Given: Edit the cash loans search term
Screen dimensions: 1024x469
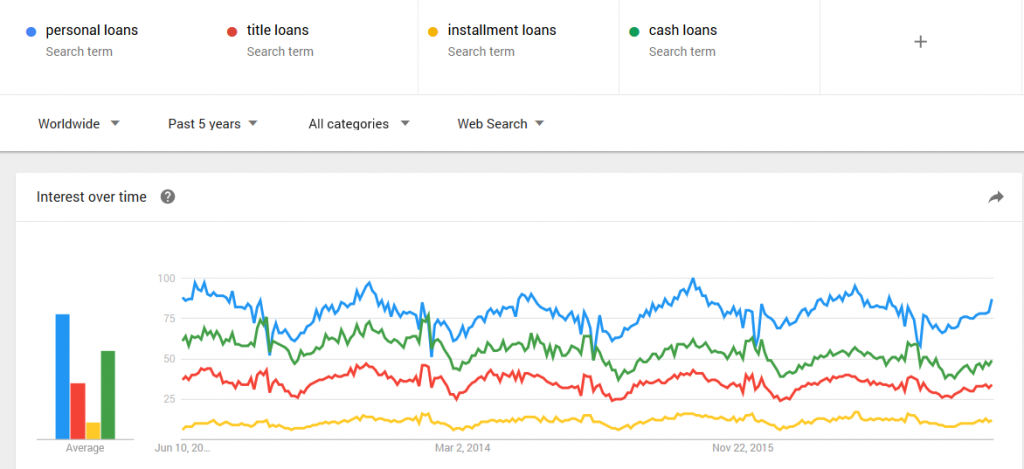Looking at the screenshot, I should 683,30.
